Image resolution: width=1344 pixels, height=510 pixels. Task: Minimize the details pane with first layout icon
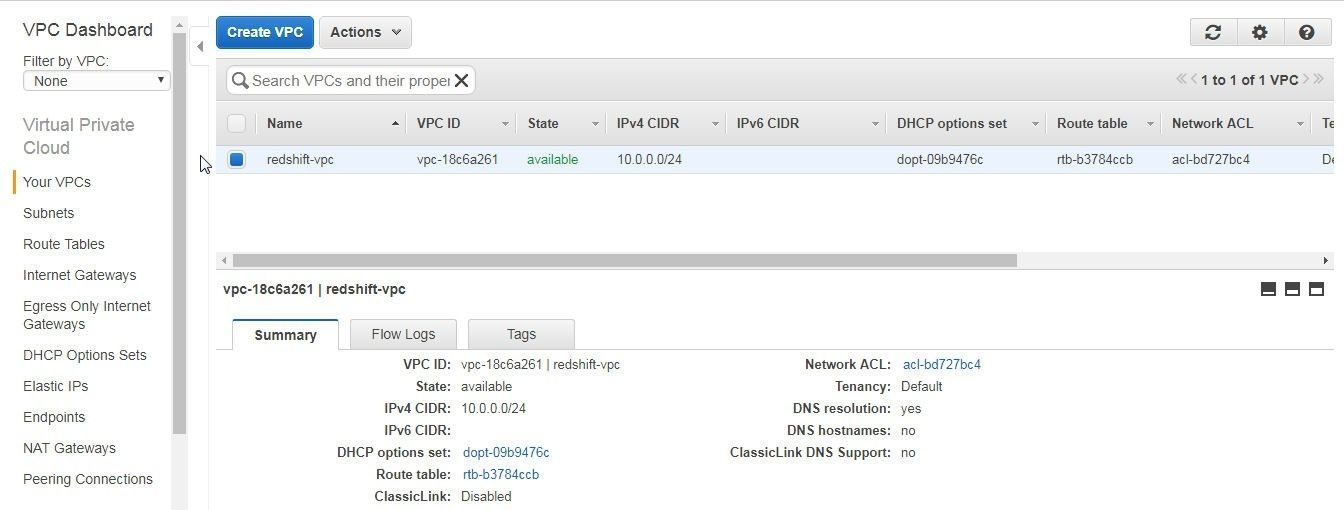coord(1268,289)
